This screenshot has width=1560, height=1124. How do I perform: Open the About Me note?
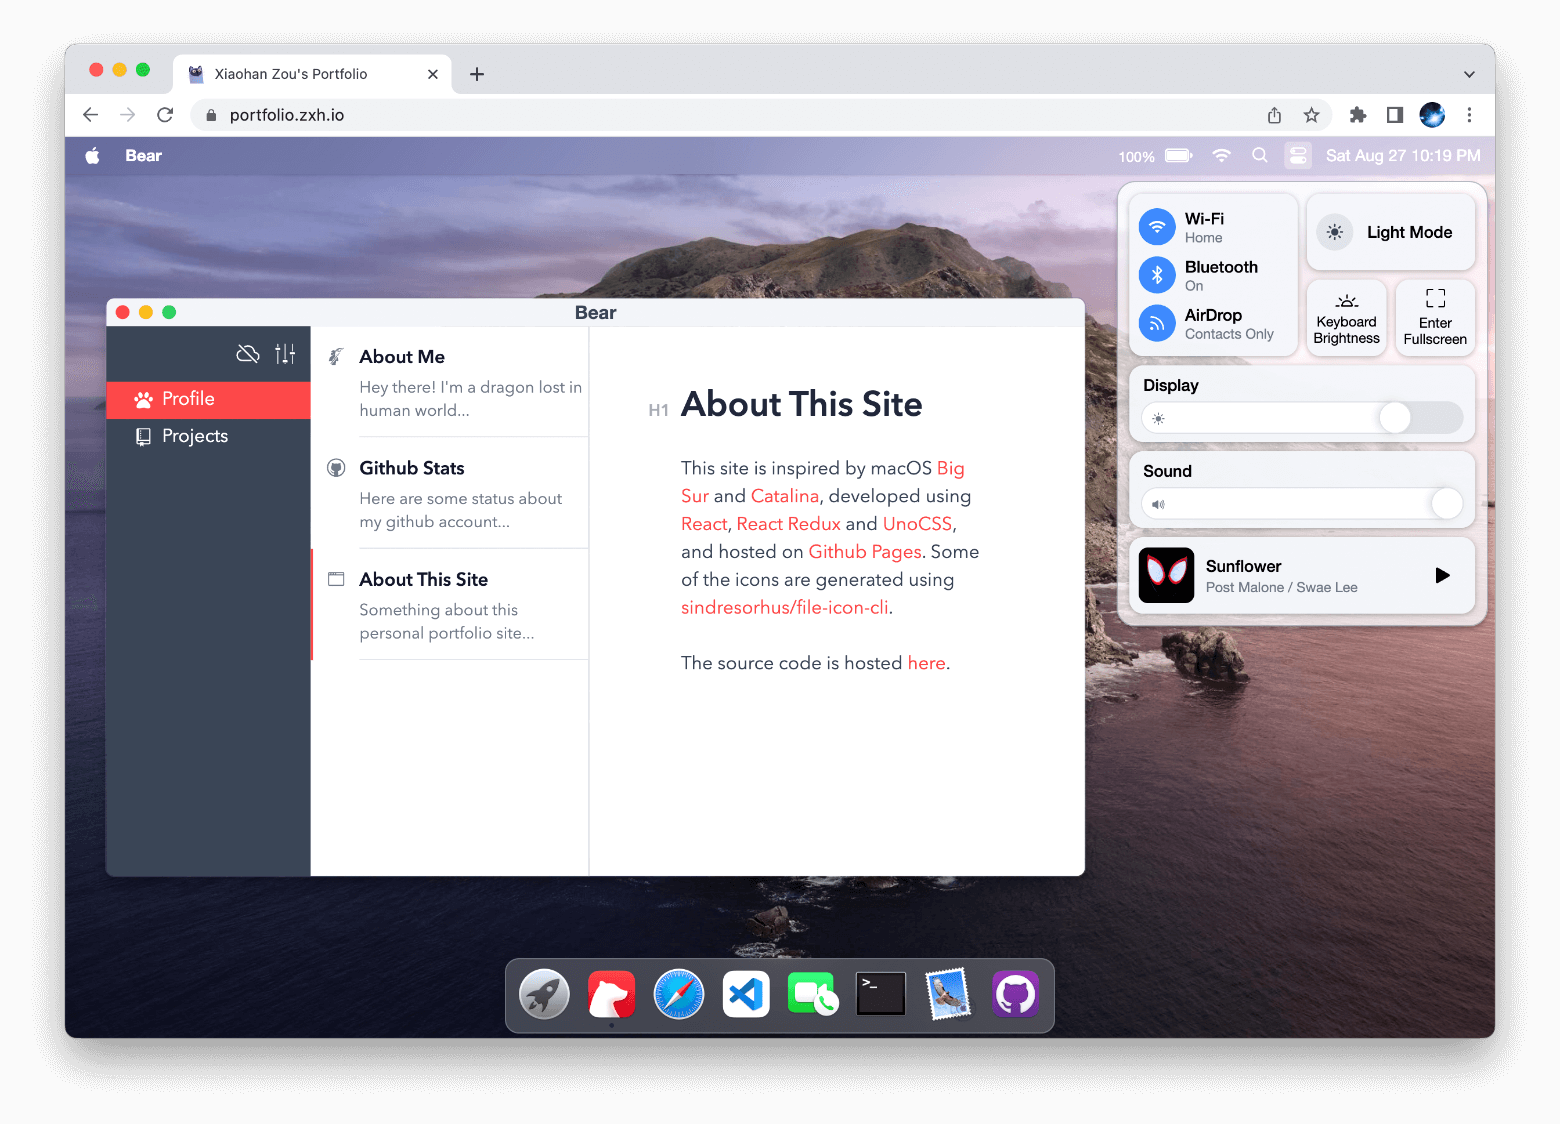coord(450,382)
